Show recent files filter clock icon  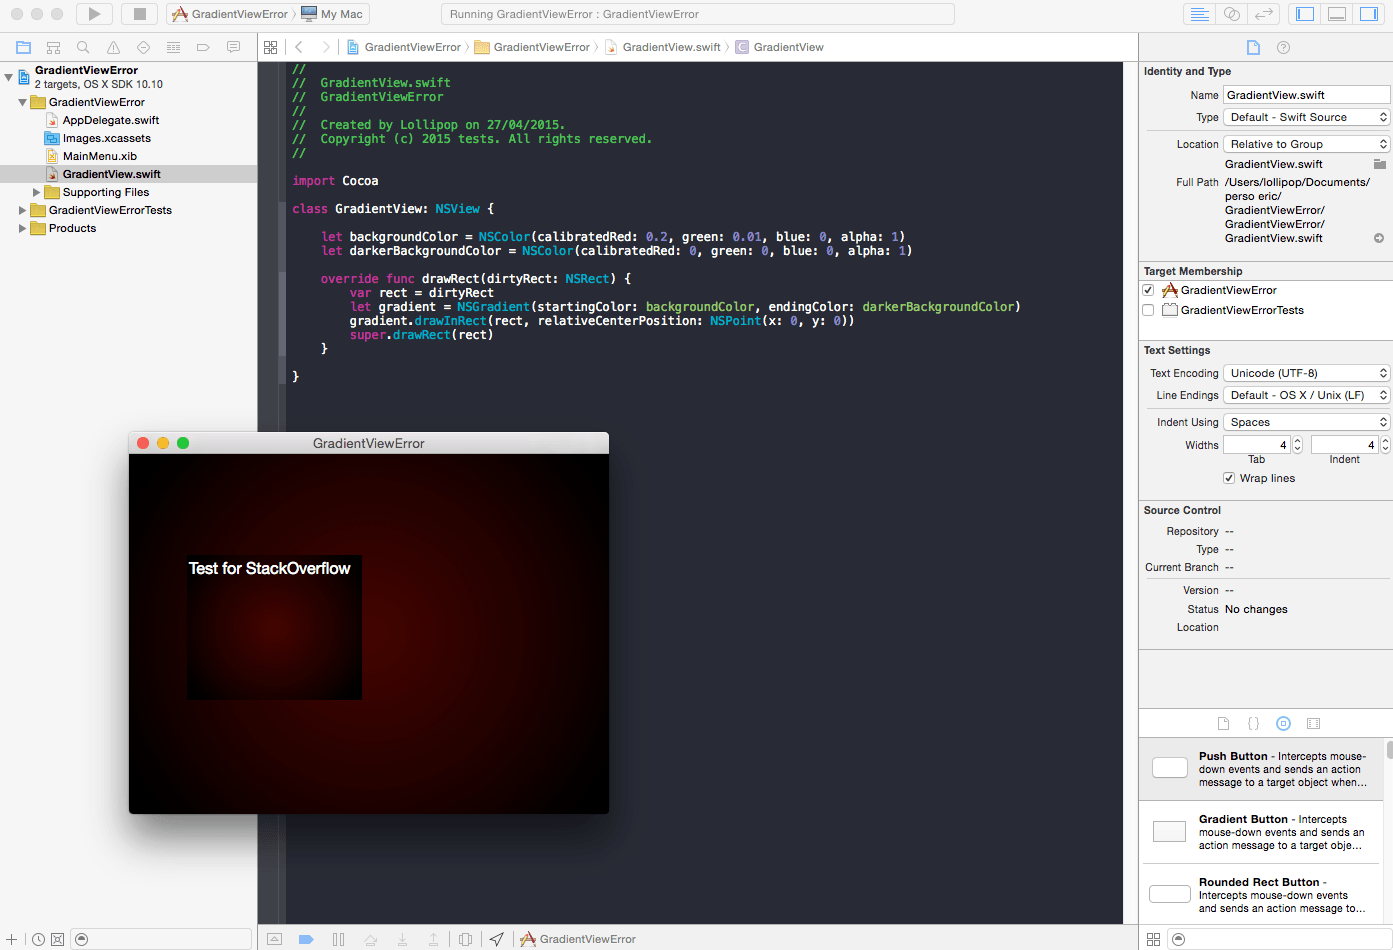coord(38,939)
